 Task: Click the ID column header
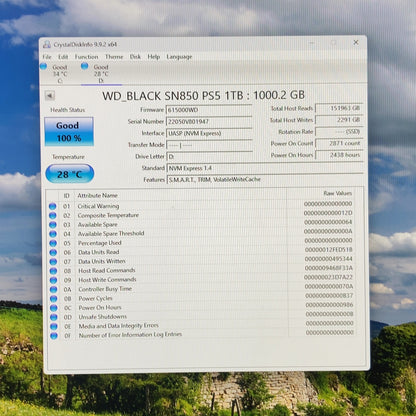tap(66, 196)
